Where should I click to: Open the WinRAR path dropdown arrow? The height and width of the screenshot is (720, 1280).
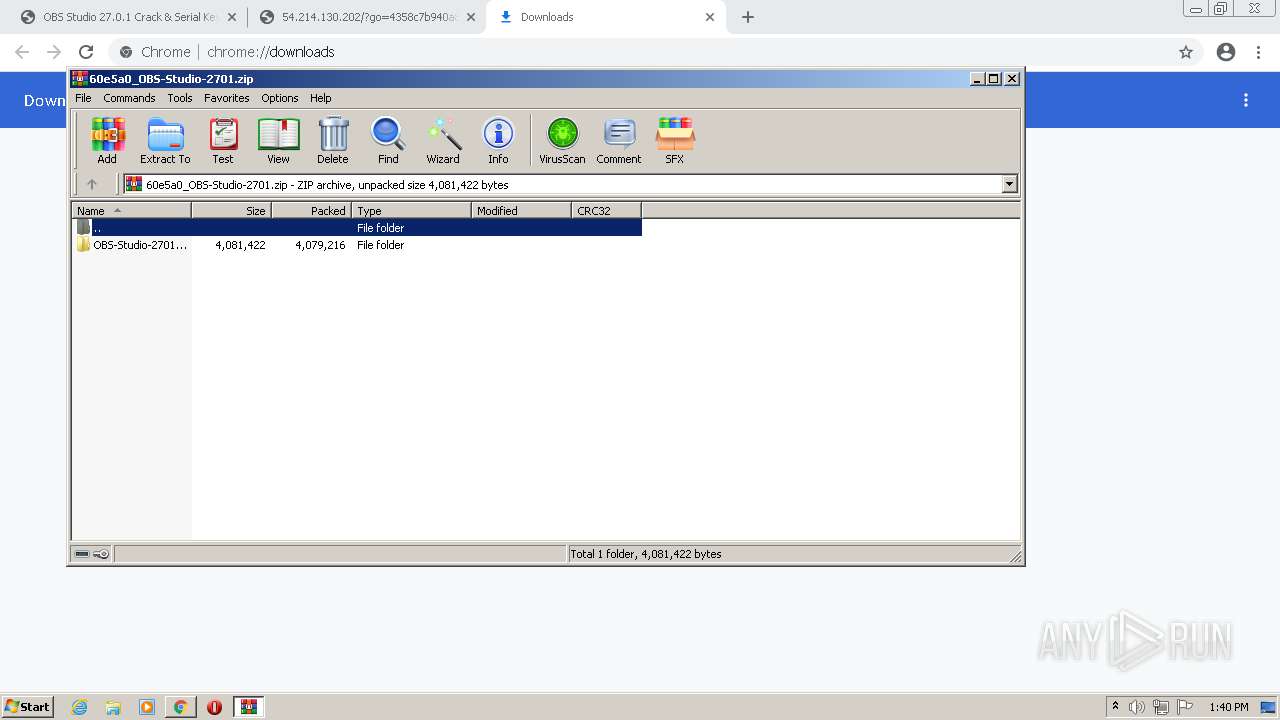[1009, 184]
